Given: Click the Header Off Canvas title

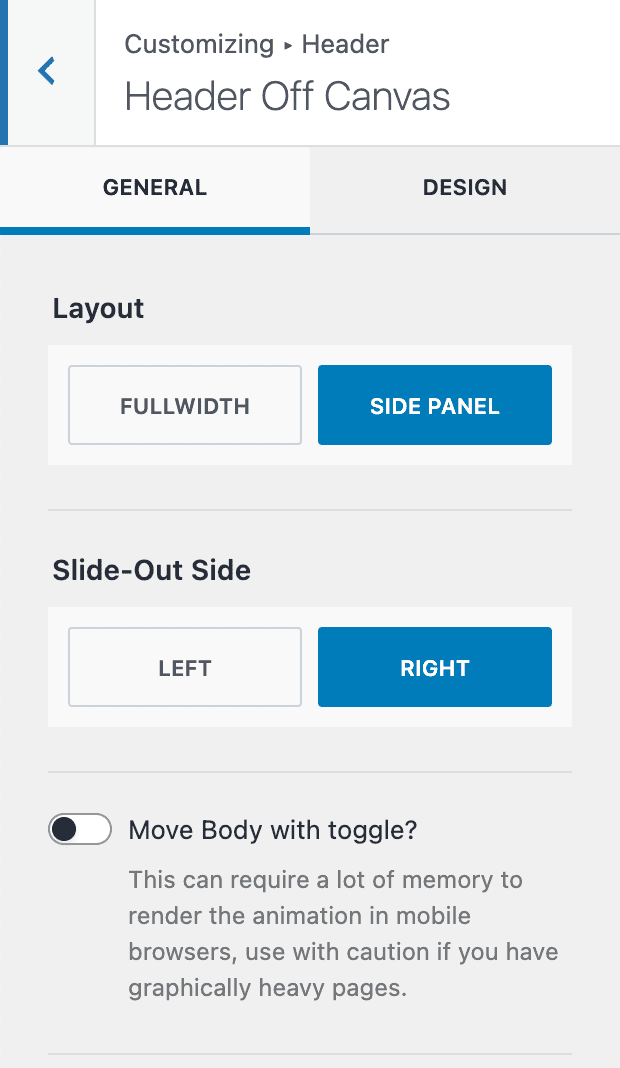Looking at the screenshot, I should 287,96.
